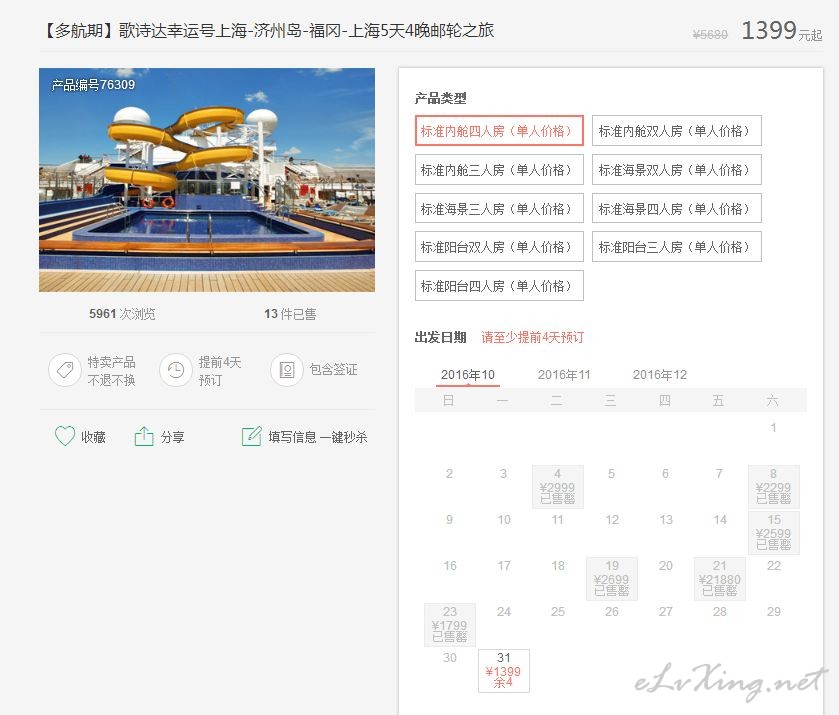Open the cruise ship pool photo

207,180
